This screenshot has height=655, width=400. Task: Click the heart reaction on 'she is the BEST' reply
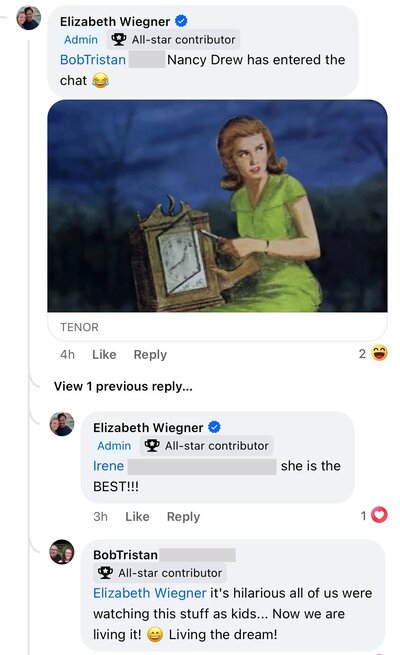coord(380,515)
